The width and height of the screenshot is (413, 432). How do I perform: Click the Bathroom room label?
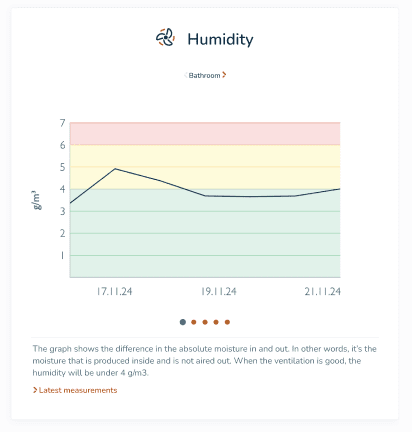[x=204, y=76]
